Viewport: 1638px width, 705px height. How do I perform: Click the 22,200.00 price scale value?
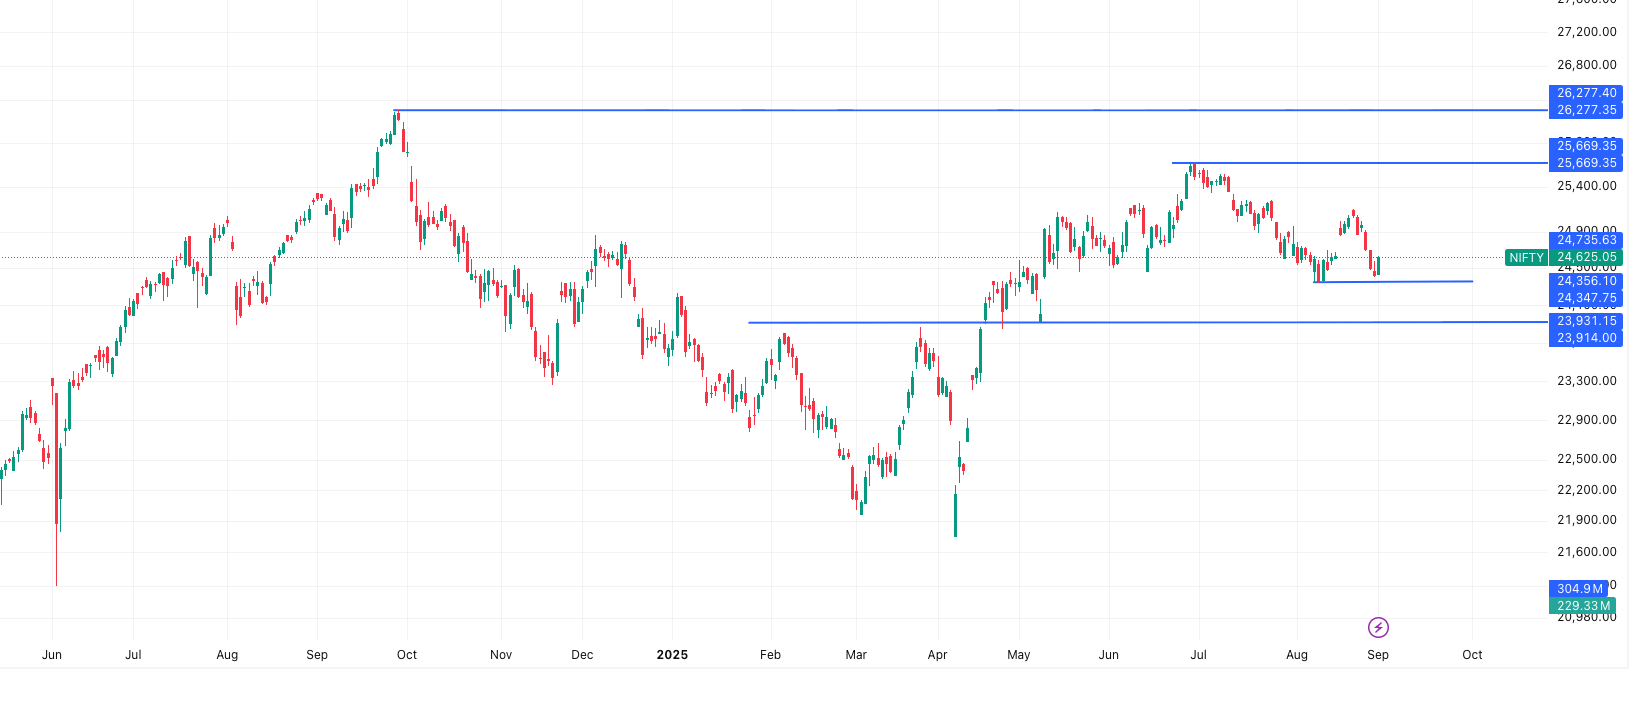click(1586, 490)
